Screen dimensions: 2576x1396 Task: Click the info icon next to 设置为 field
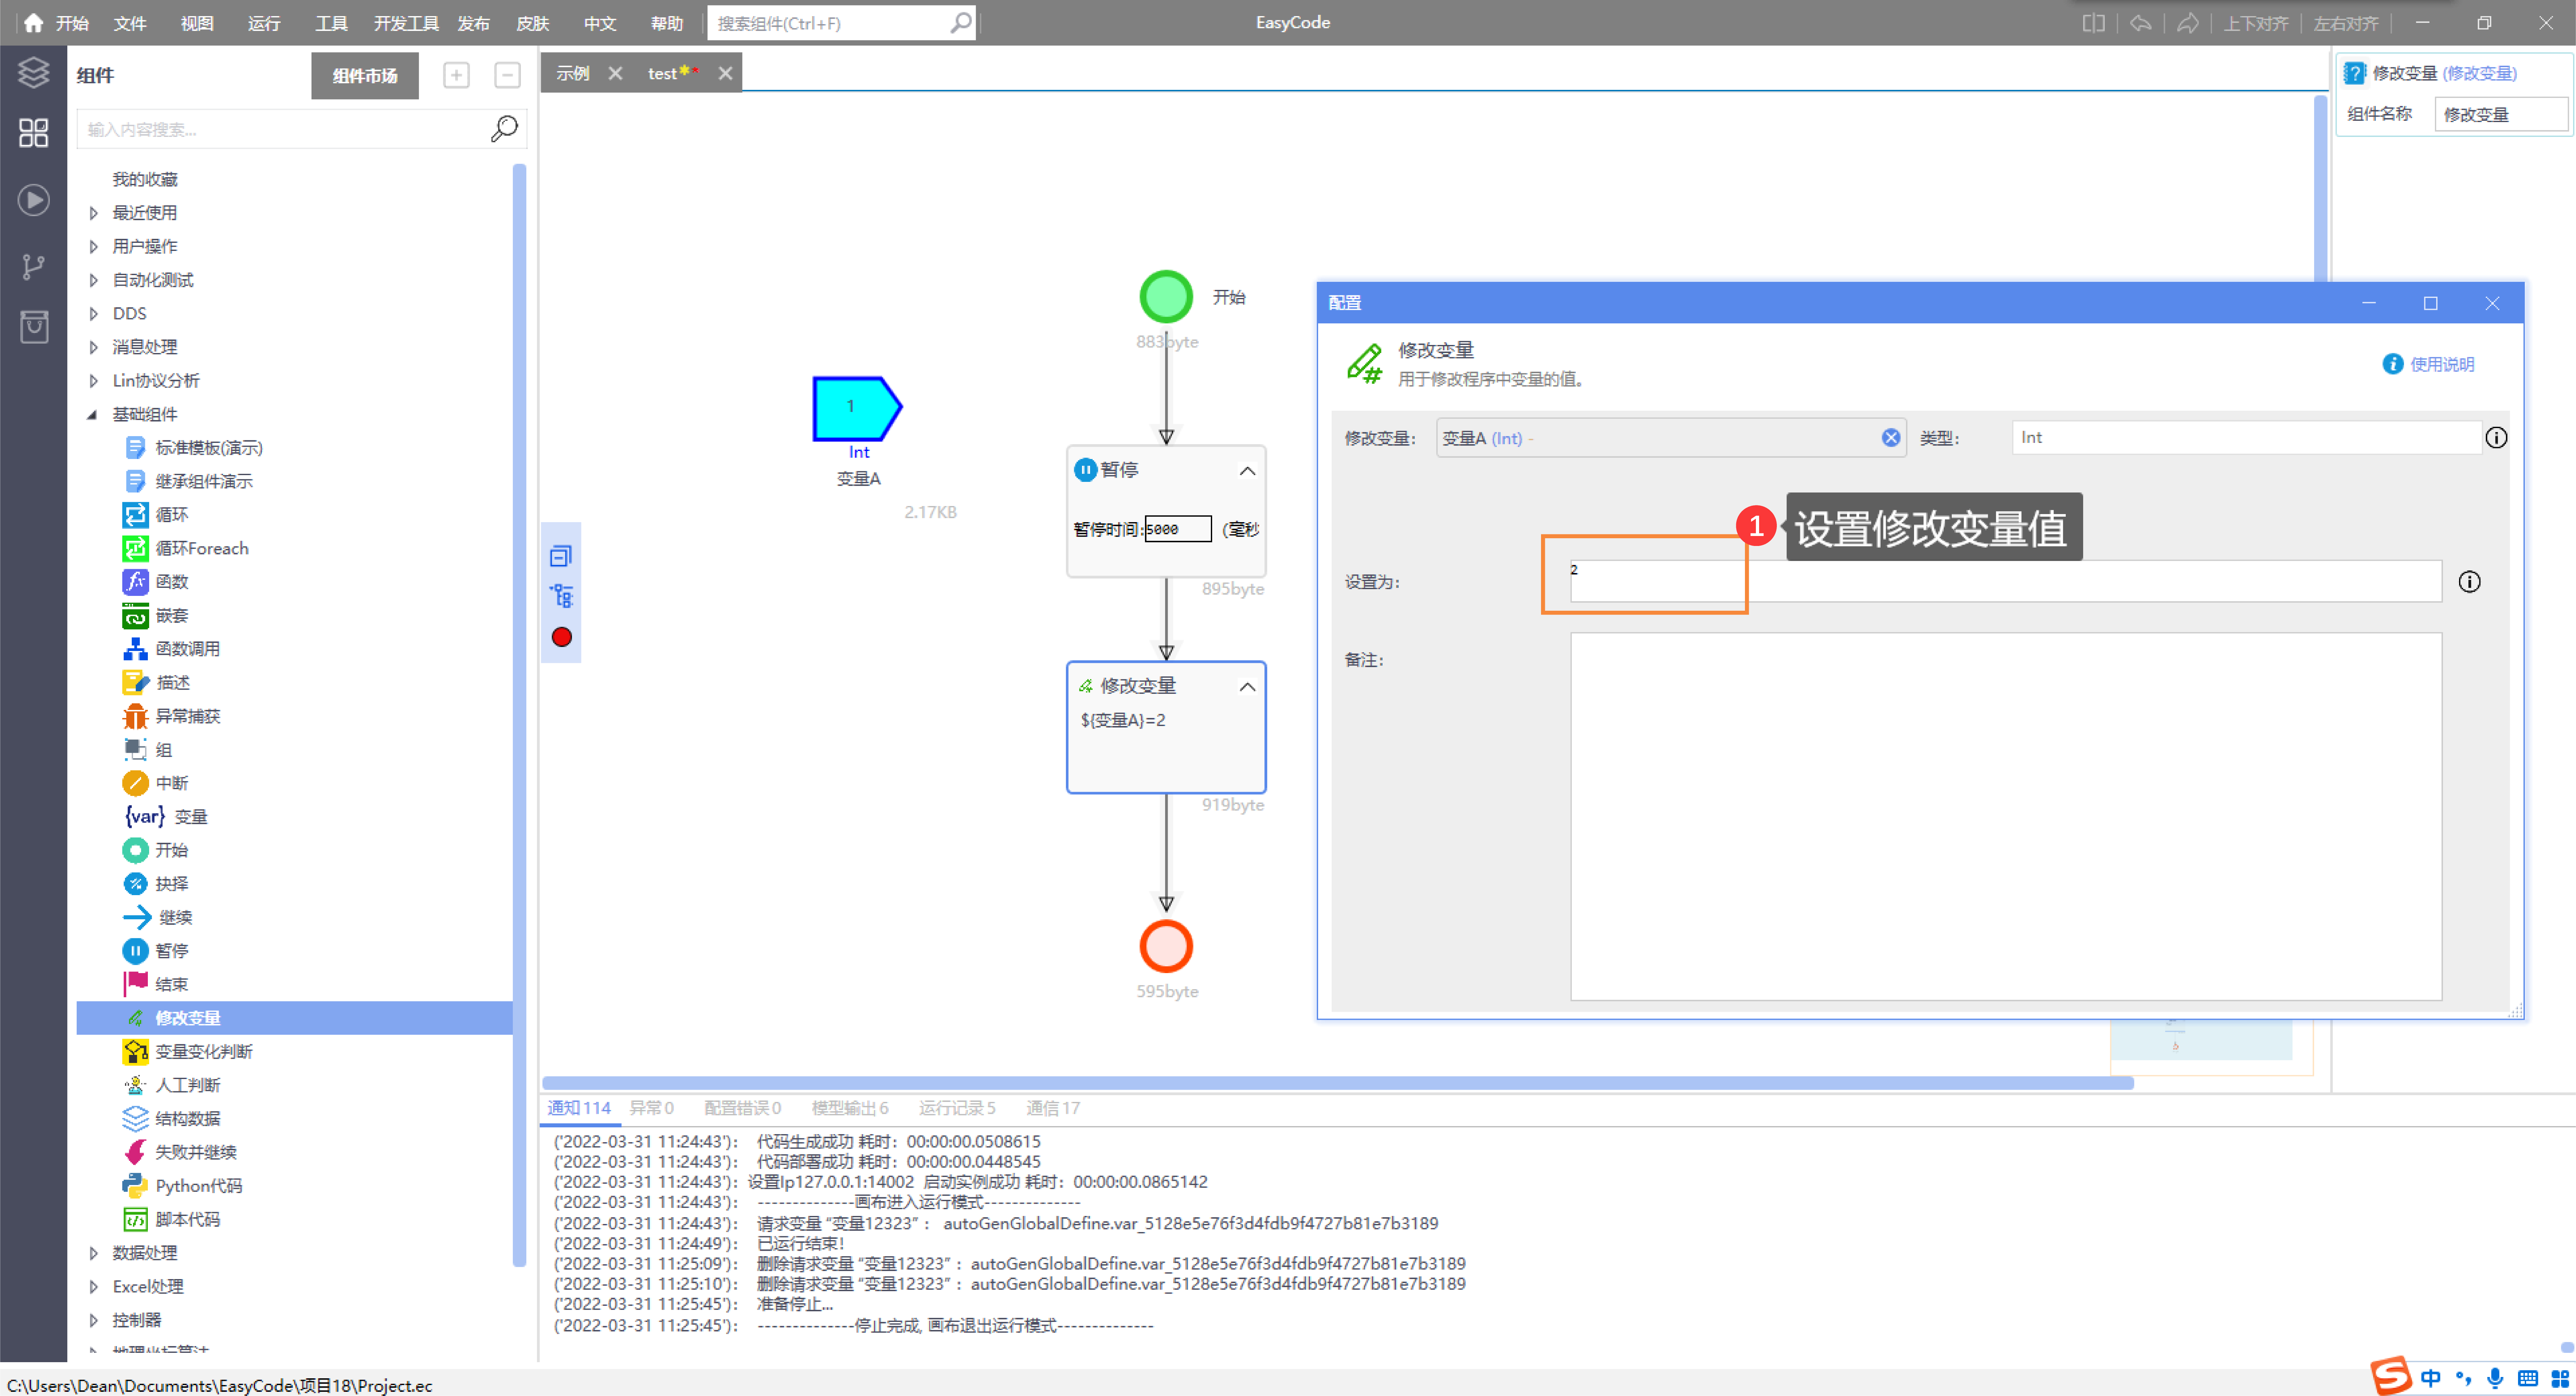(2469, 582)
